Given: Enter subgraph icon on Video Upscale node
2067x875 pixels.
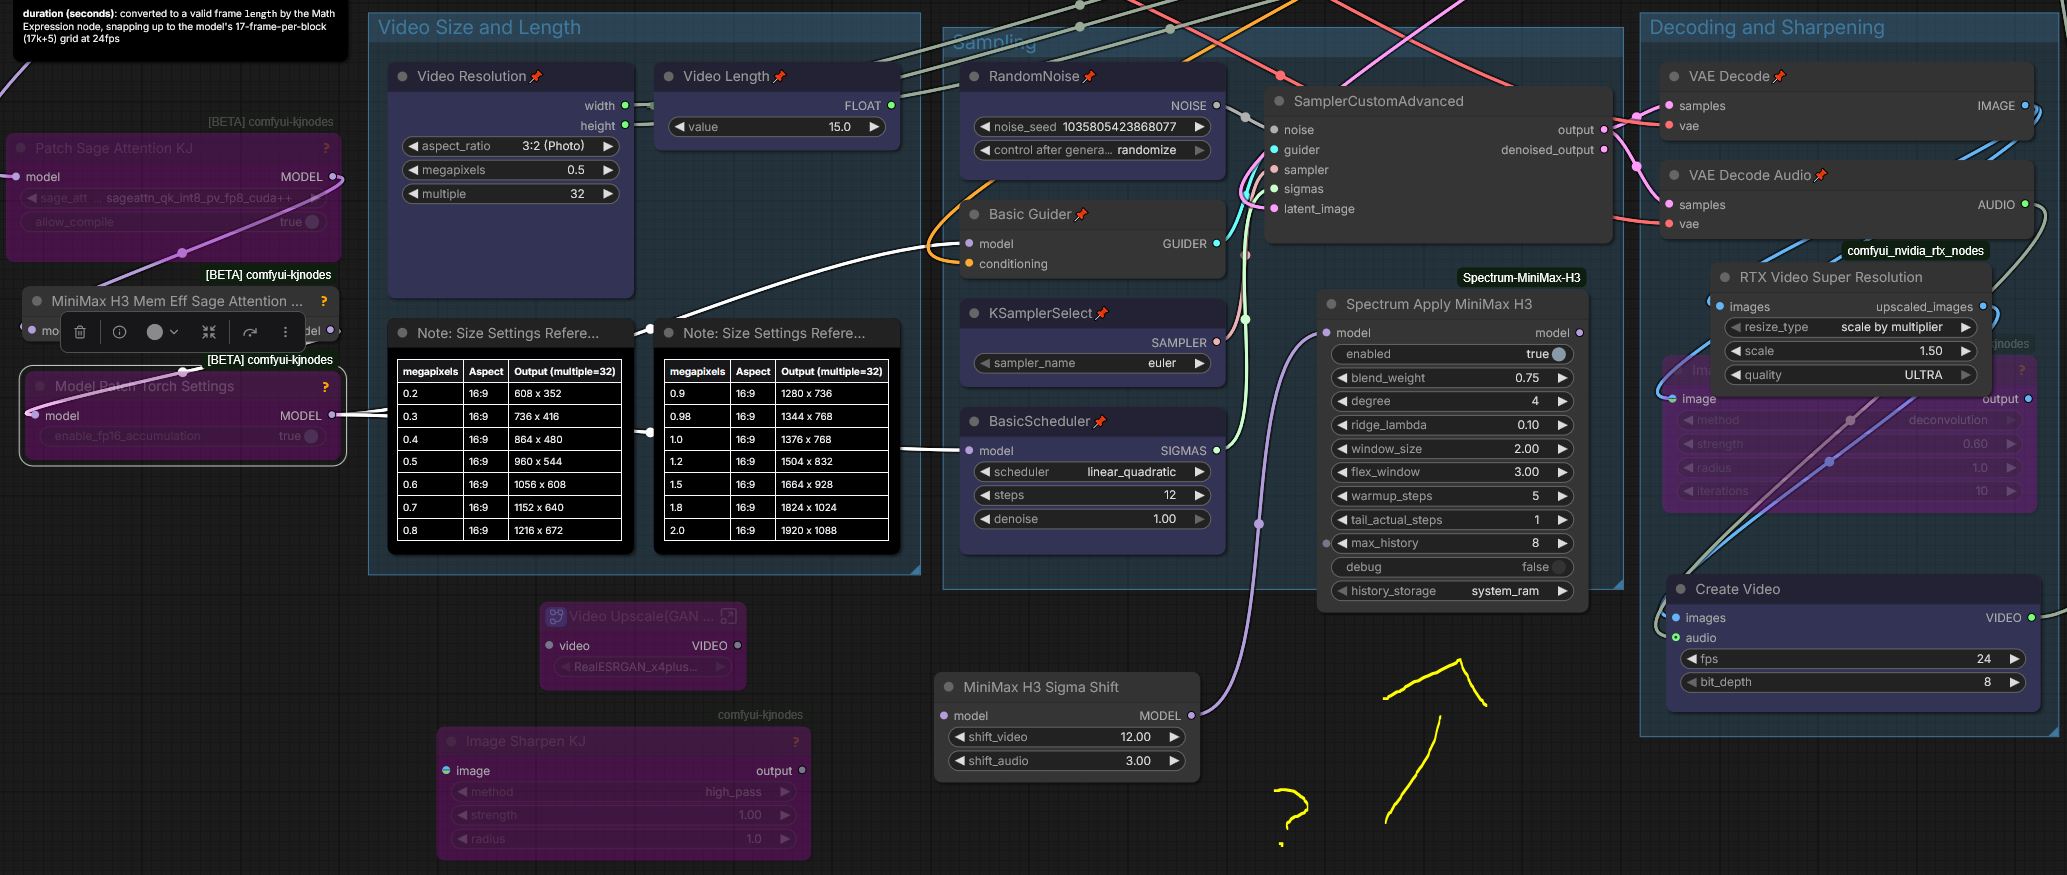Looking at the screenshot, I should point(729,616).
